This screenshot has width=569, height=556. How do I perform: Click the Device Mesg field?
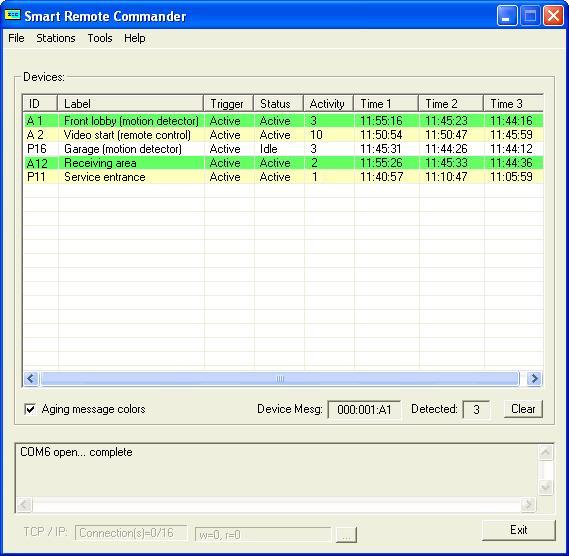[x=364, y=410]
